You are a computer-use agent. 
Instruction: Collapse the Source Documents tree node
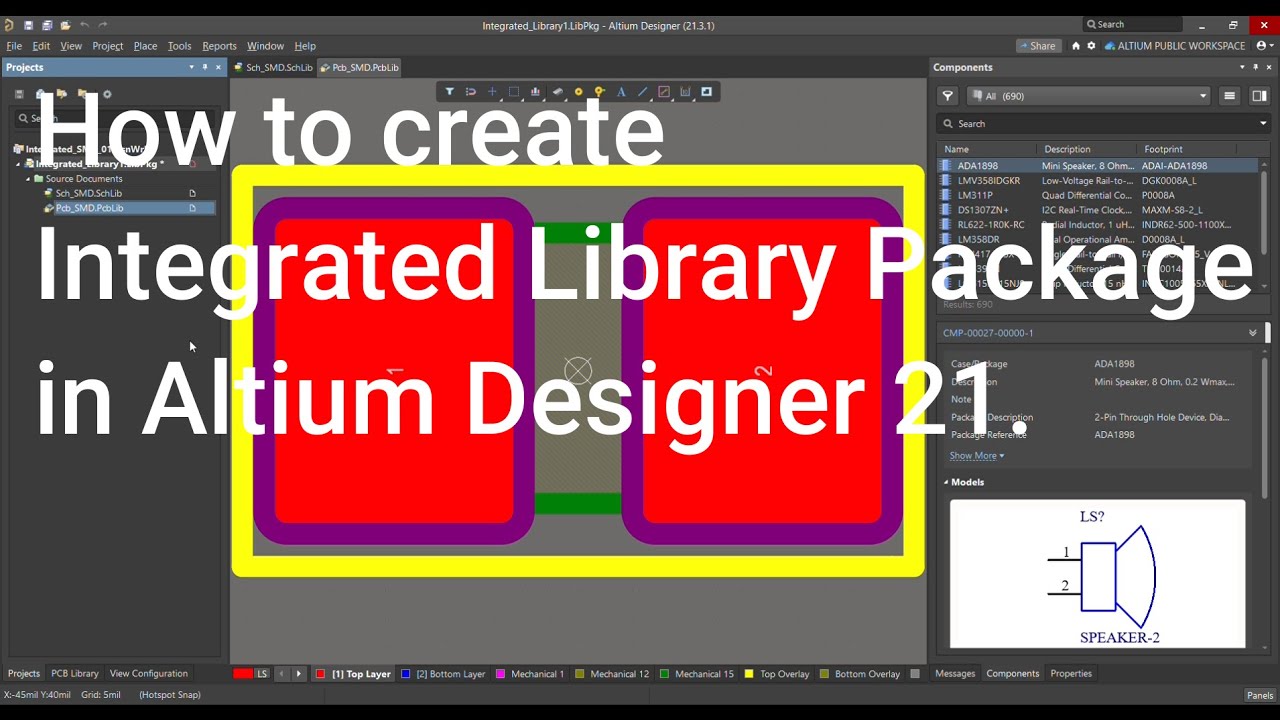(28, 179)
